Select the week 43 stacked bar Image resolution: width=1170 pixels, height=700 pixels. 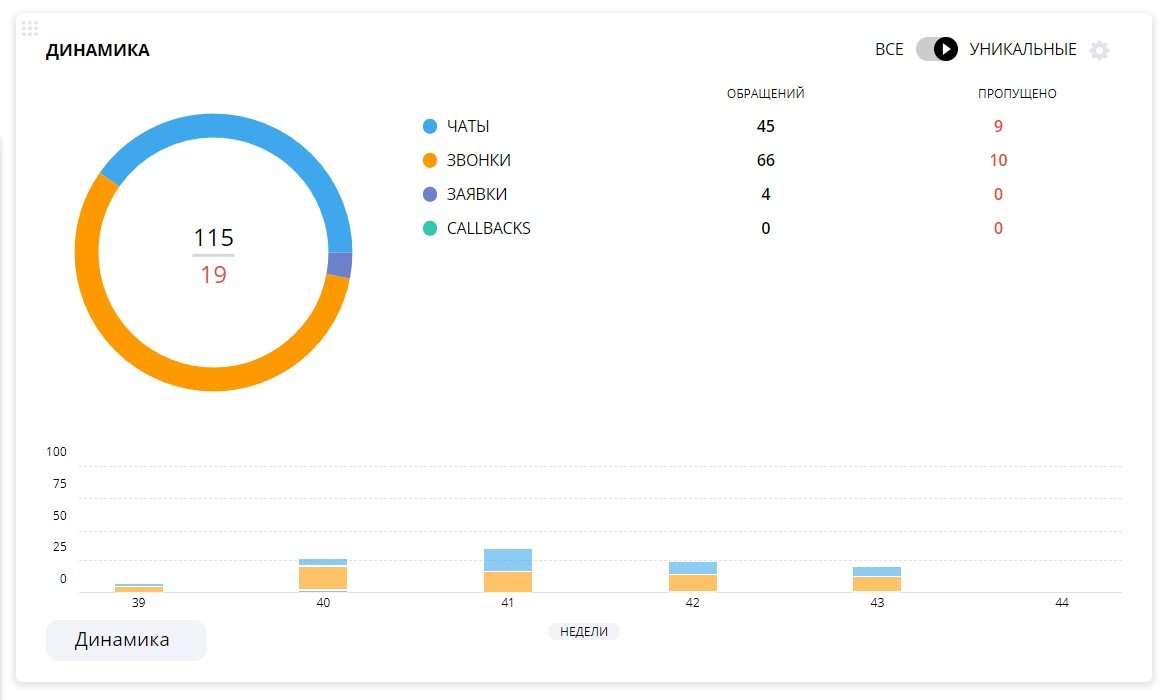pos(877,579)
